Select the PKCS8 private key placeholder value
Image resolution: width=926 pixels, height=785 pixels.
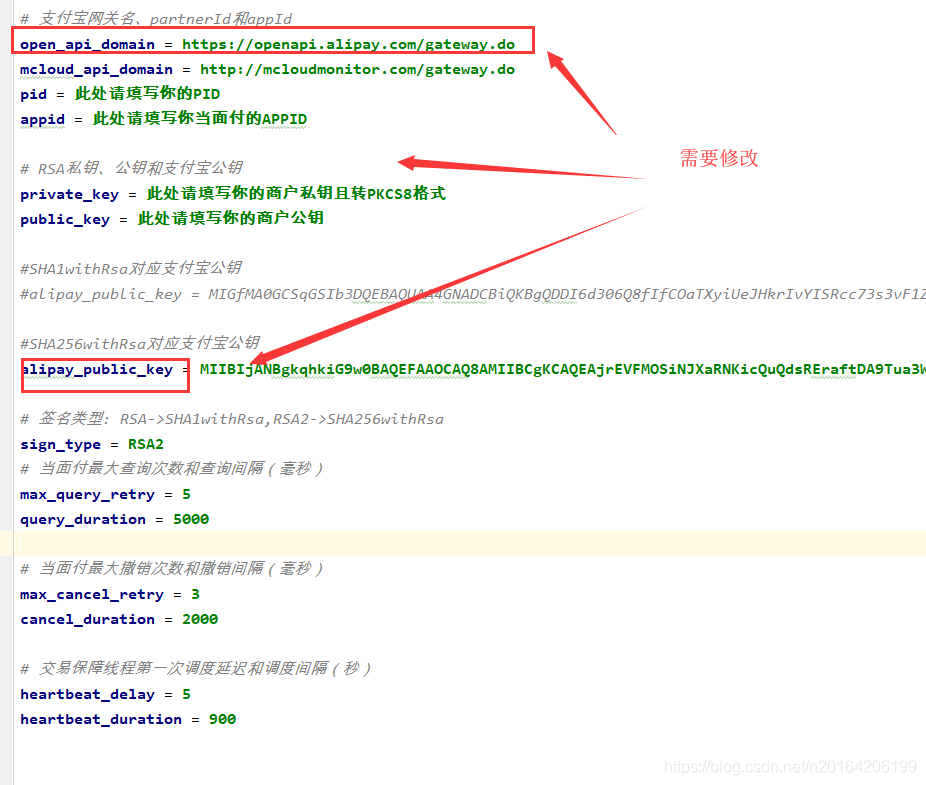point(296,194)
